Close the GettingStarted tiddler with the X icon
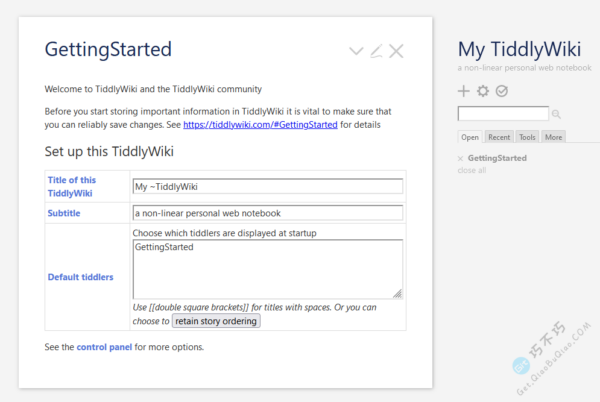Viewport: 600px width, 402px height. (x=396, y=51)
